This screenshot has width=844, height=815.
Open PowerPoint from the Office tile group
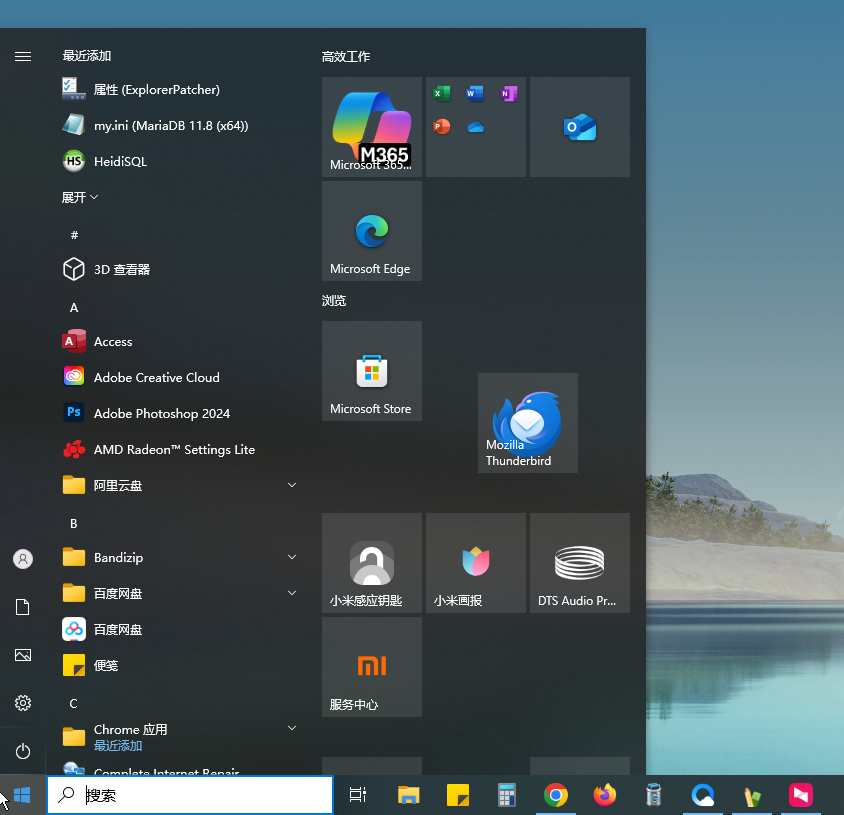pyautogui.click(x=442, y=127)
